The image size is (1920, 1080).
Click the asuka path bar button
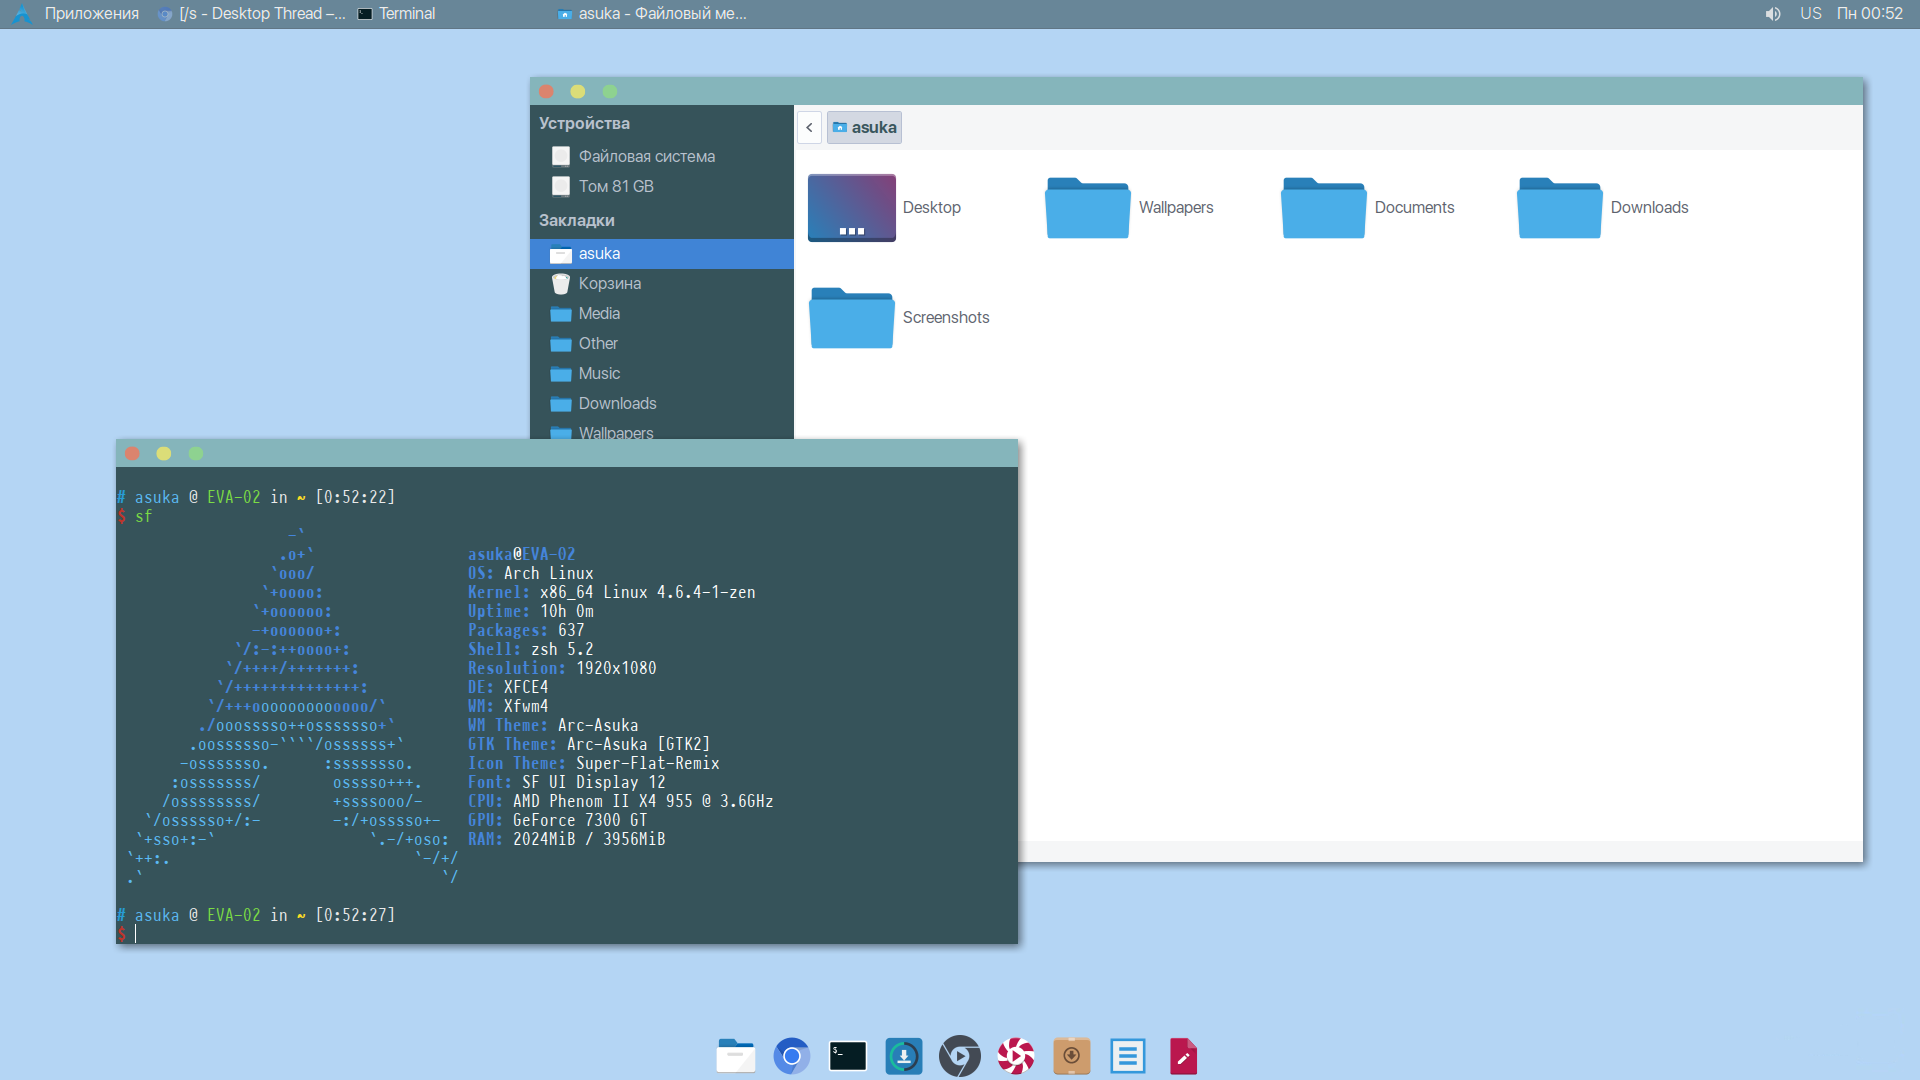[865, 127]
